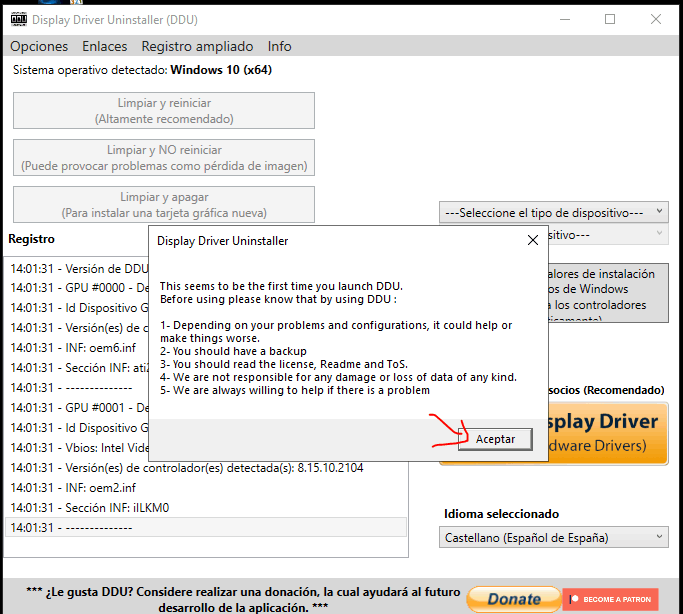Screen dimensions: 683x614
Task: Select log line 'Vbios: Intel Vide'
Action: pyautogui.click(x=78, y=448)
